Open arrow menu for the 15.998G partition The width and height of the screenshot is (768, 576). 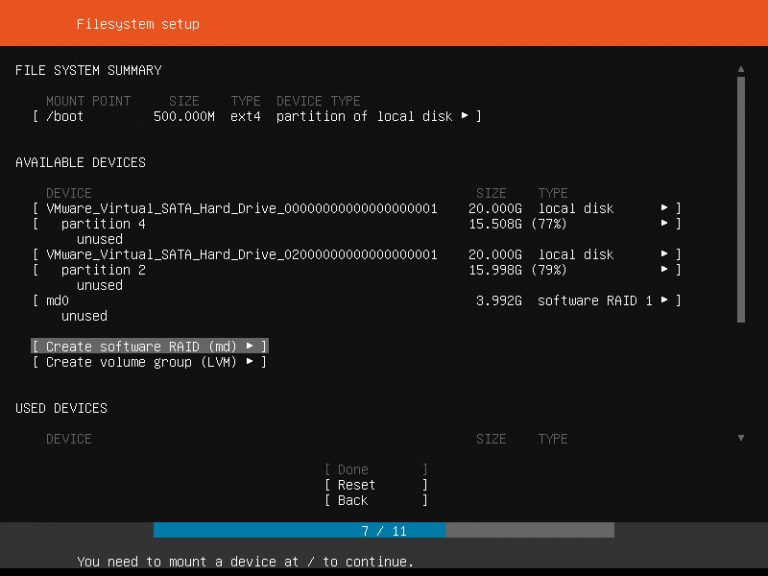[x=664, y=269]
